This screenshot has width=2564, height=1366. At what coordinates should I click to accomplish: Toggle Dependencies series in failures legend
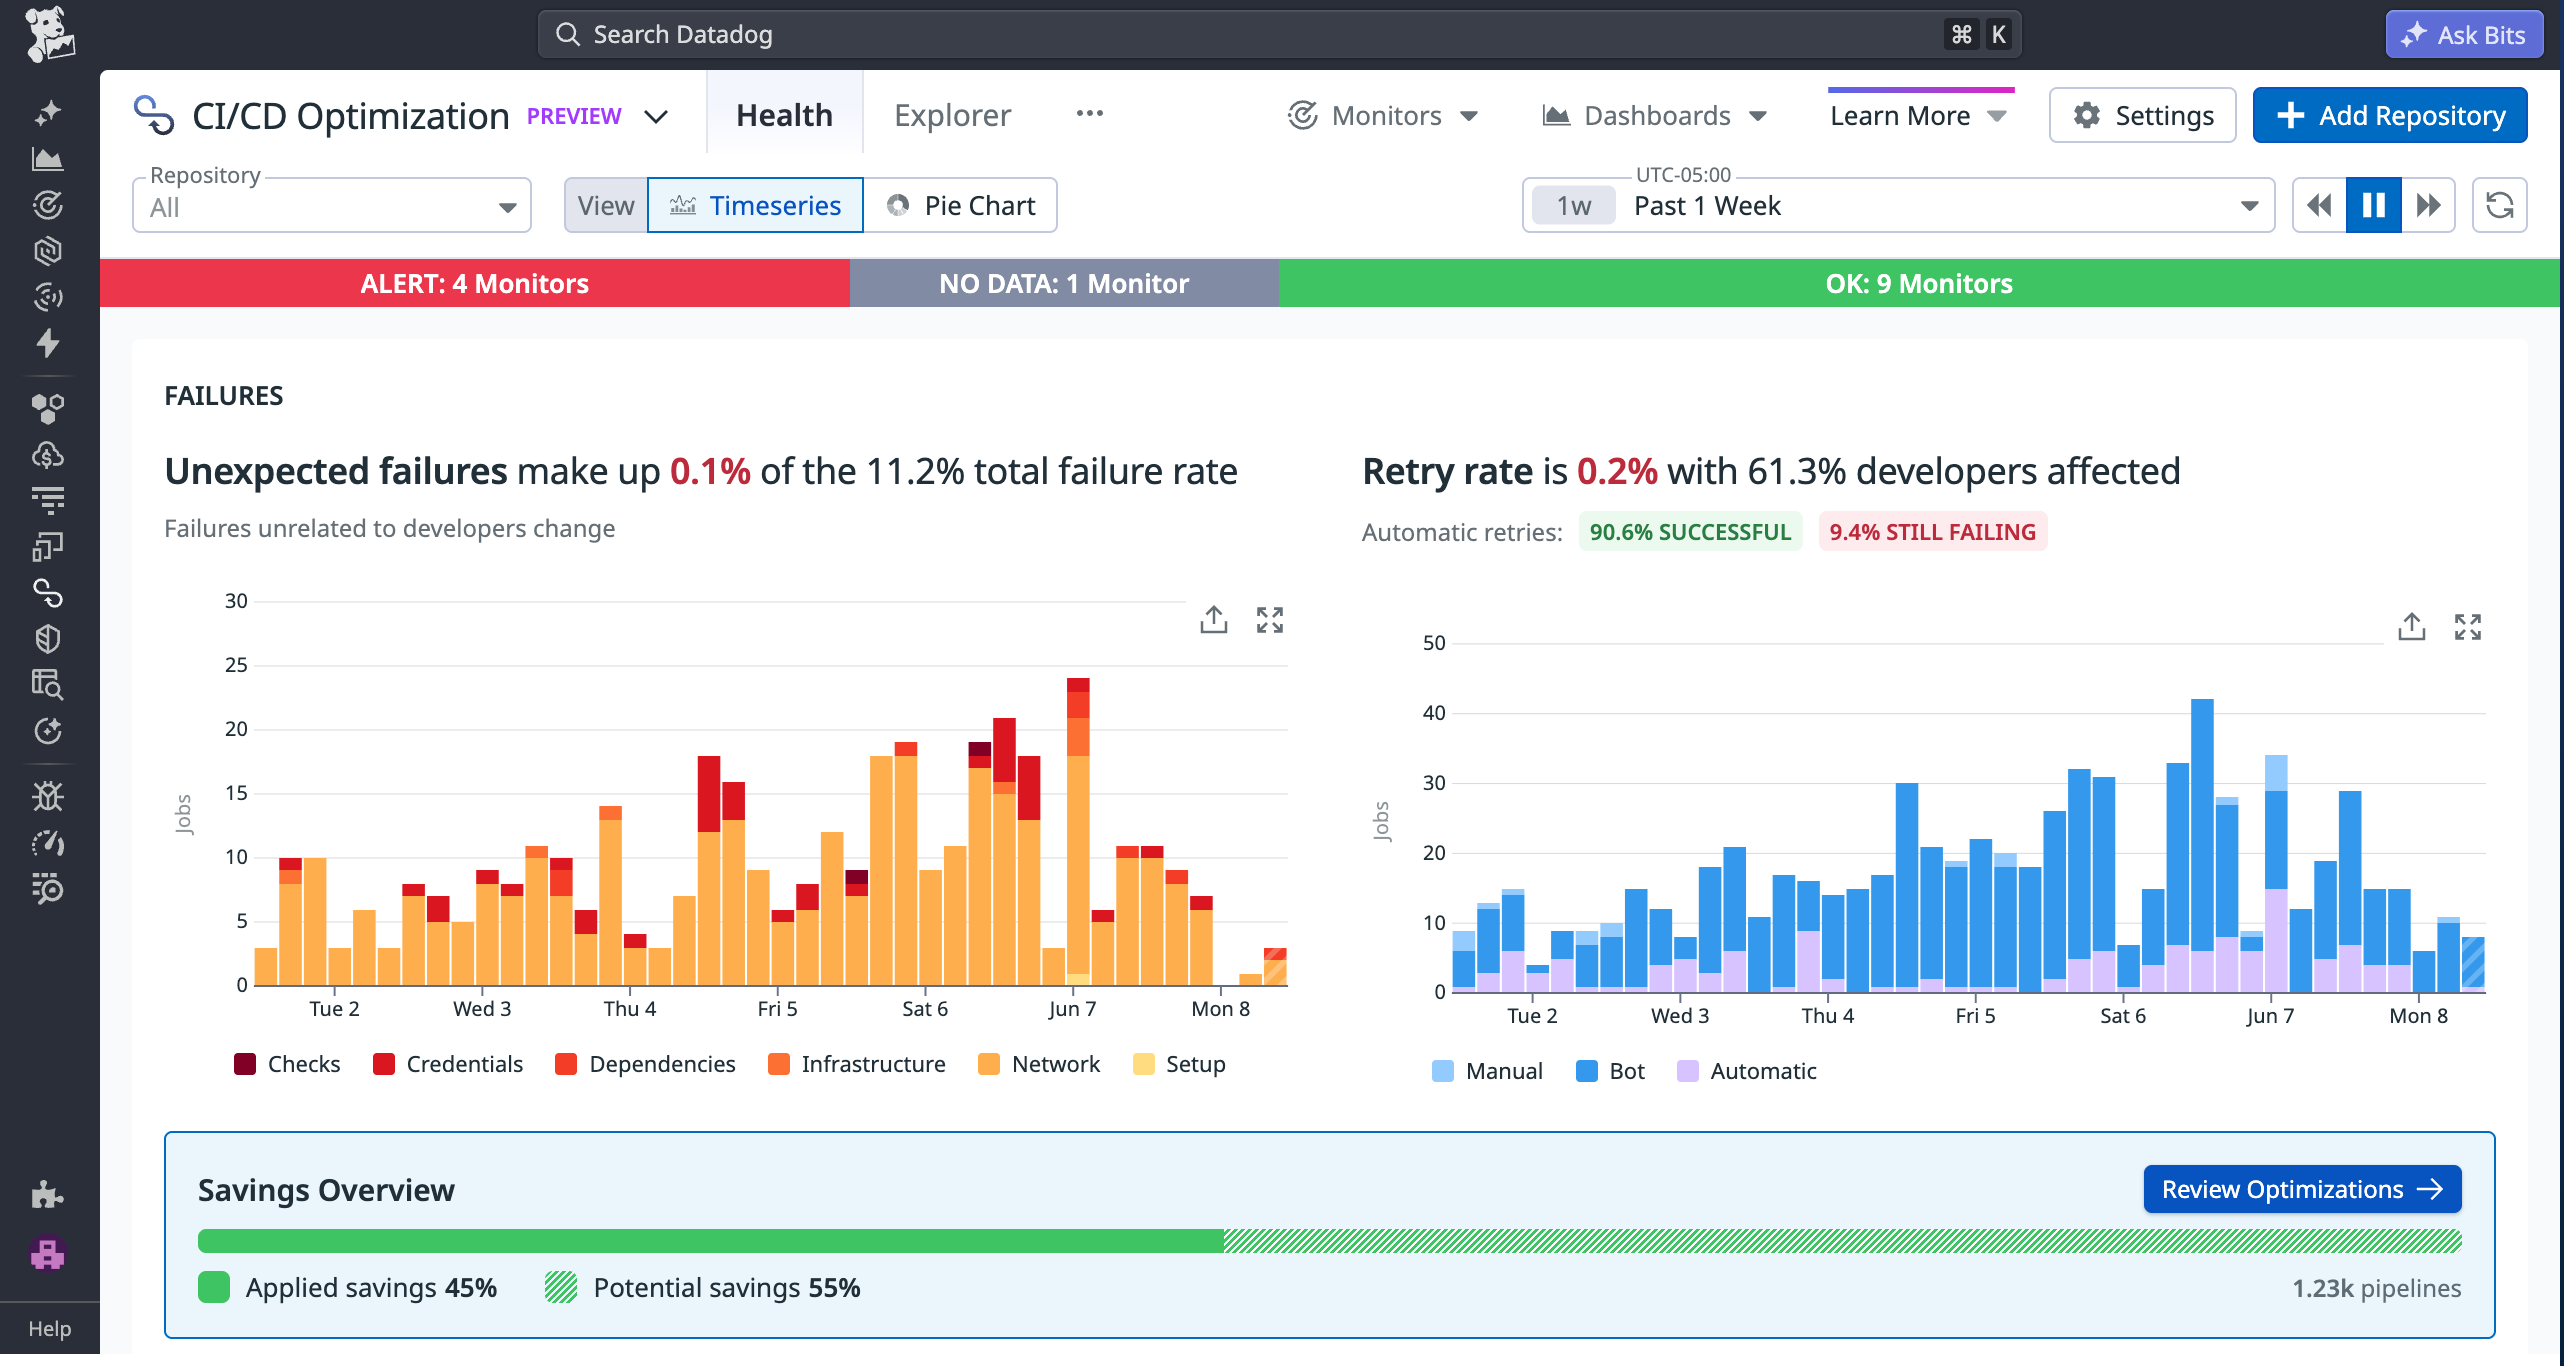[x=646, y=1064]
